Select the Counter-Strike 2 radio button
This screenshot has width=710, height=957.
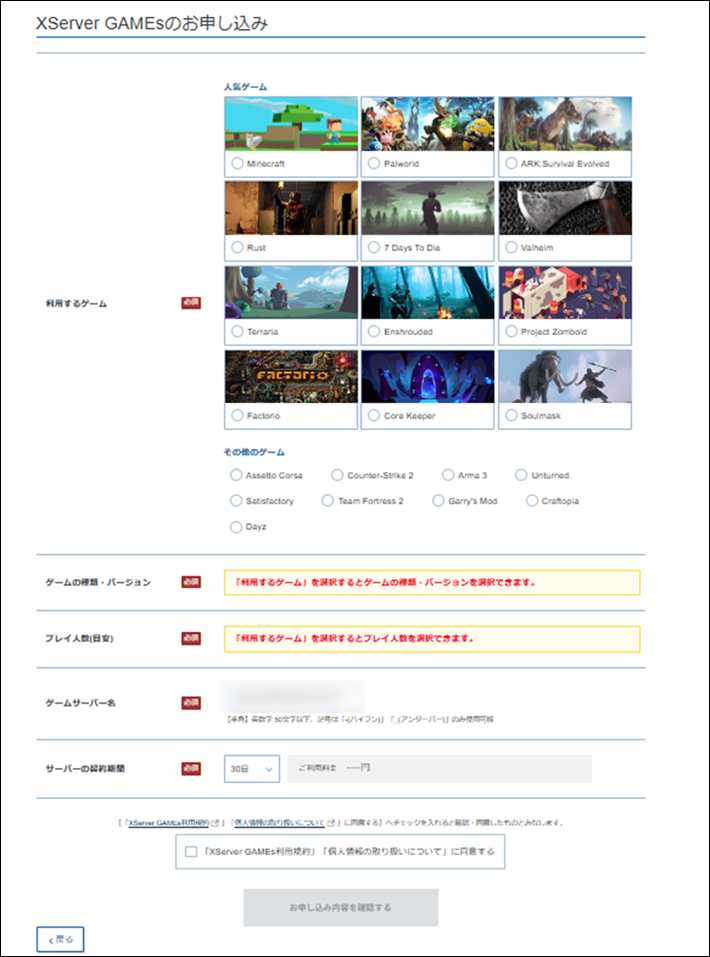337,475
